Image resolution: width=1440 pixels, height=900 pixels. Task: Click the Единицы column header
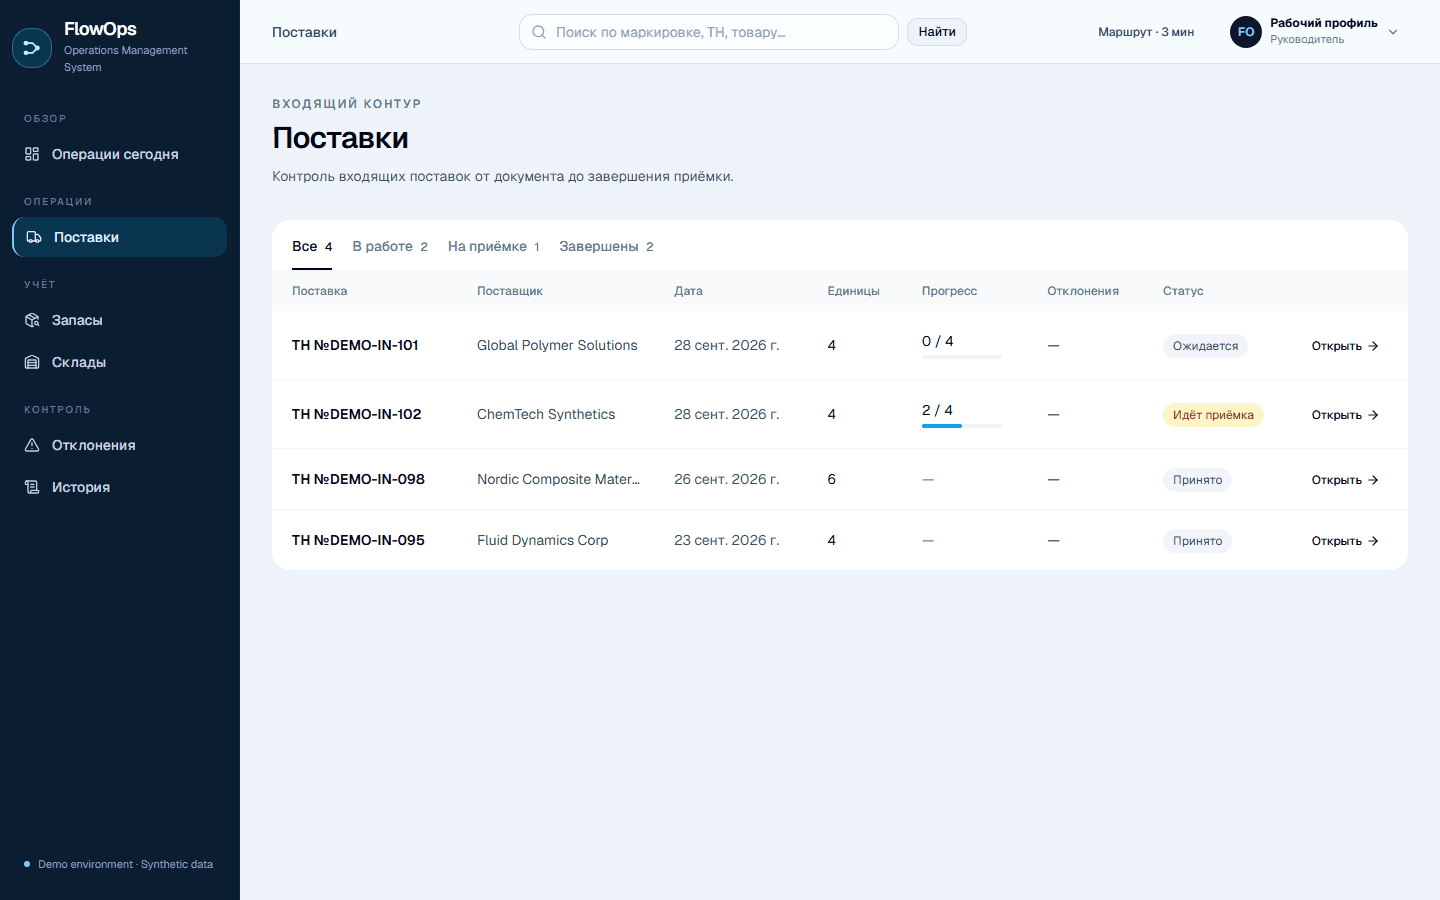click(854, 291)
